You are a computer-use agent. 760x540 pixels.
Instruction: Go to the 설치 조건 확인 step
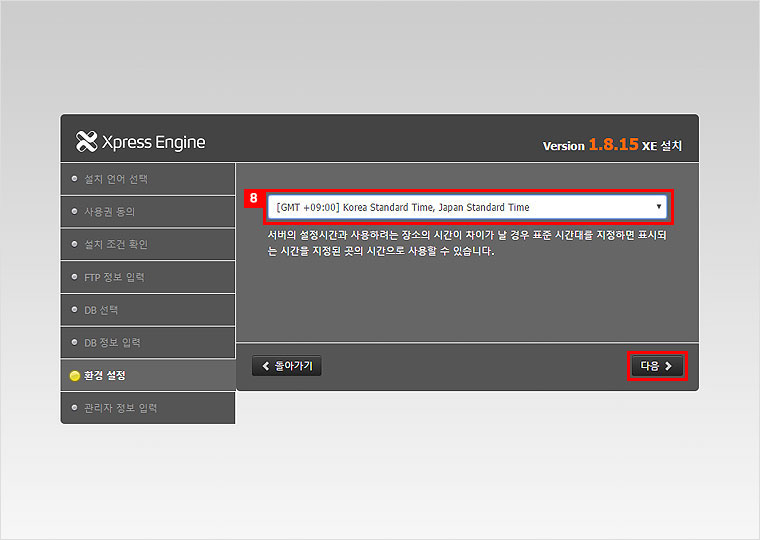[x=116, y=245]
